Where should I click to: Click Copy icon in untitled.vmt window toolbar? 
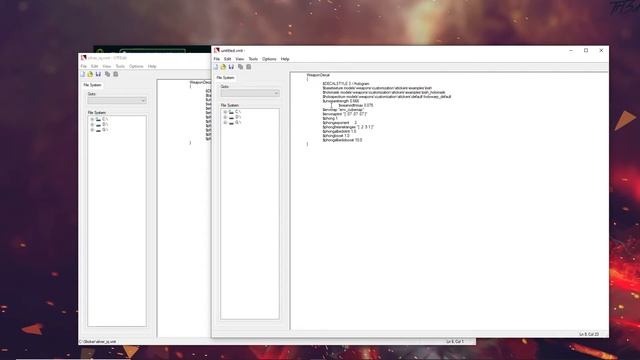(240, 67)
